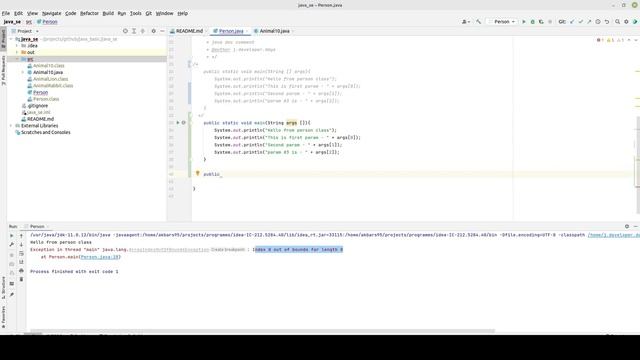Click the rollback undo arrow icon
The width and height of the screenshot is (640, 360).
607,22
